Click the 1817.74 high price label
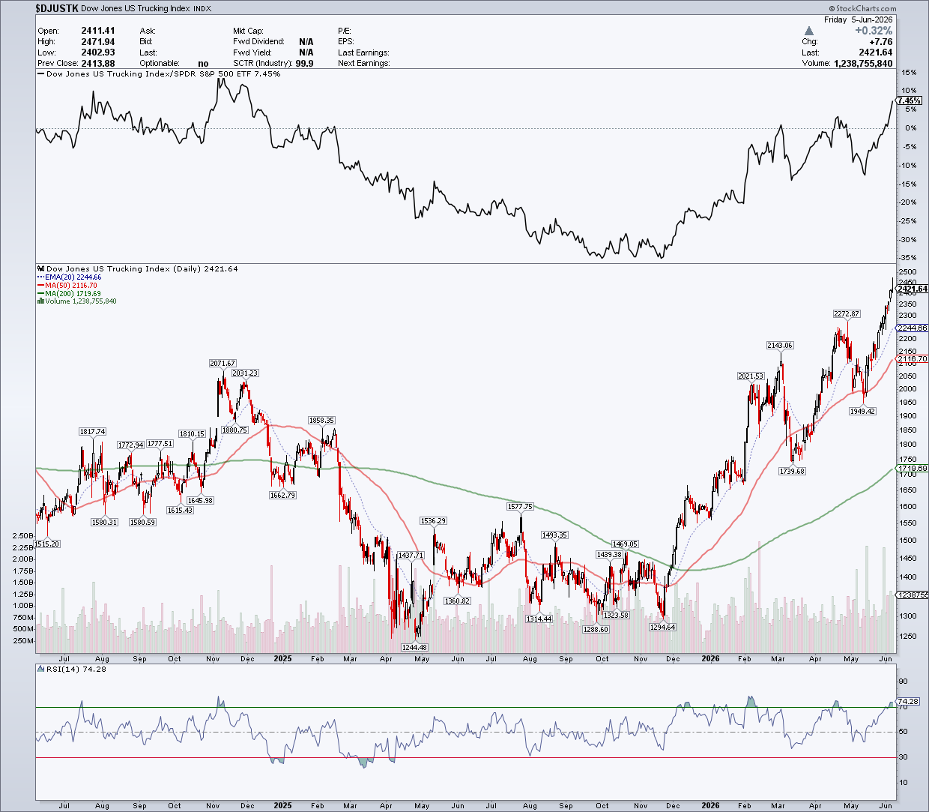Viewport: 930px width, 812px height. coord(93,431)
